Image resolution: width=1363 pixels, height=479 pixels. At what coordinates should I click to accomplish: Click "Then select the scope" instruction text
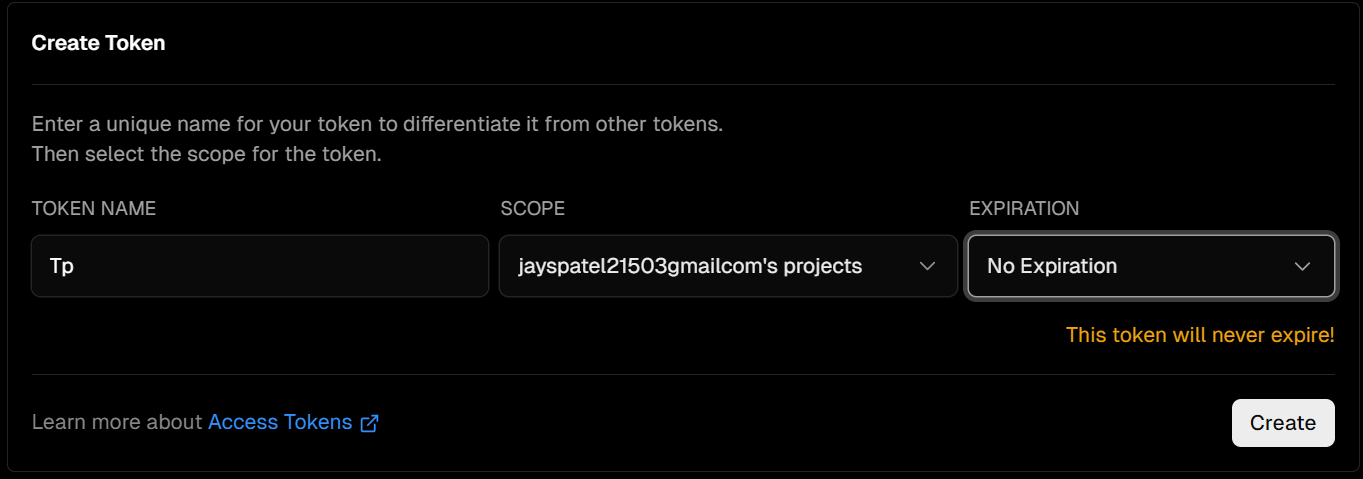pyautogui.click(x=207, y=155)
